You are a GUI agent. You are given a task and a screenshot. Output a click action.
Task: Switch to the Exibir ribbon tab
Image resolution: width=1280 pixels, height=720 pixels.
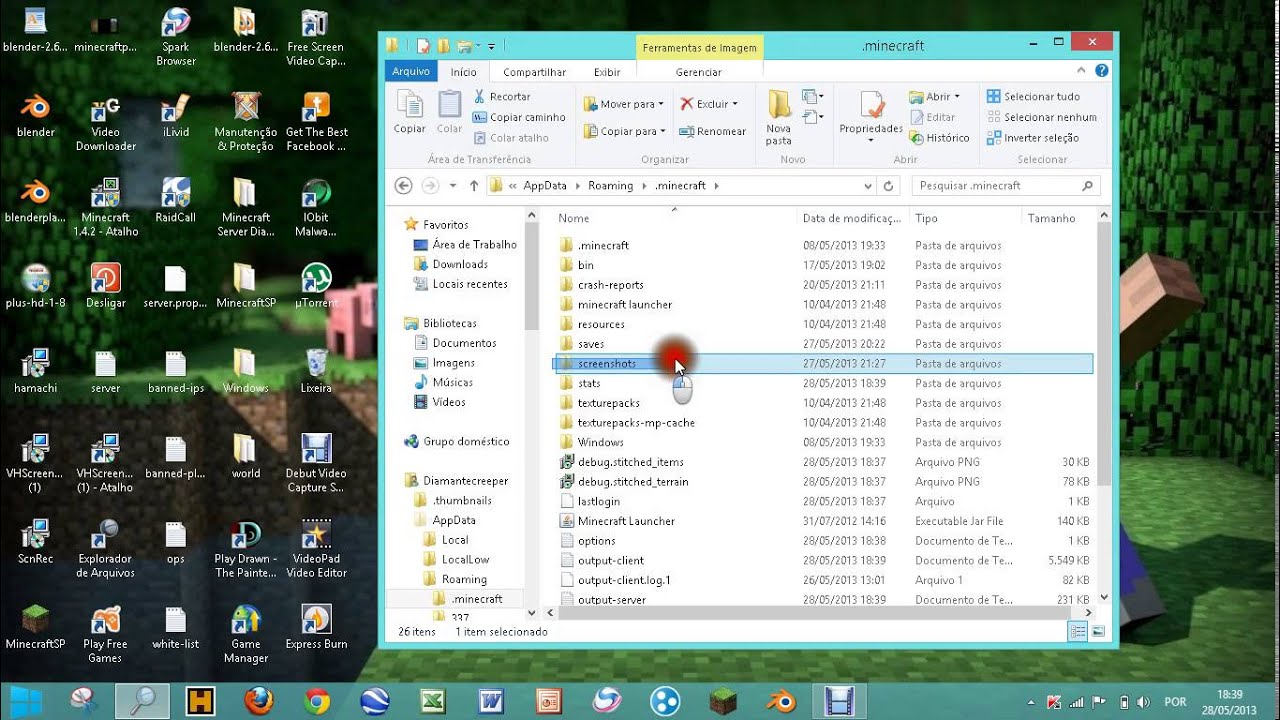(x=607, y=72)
